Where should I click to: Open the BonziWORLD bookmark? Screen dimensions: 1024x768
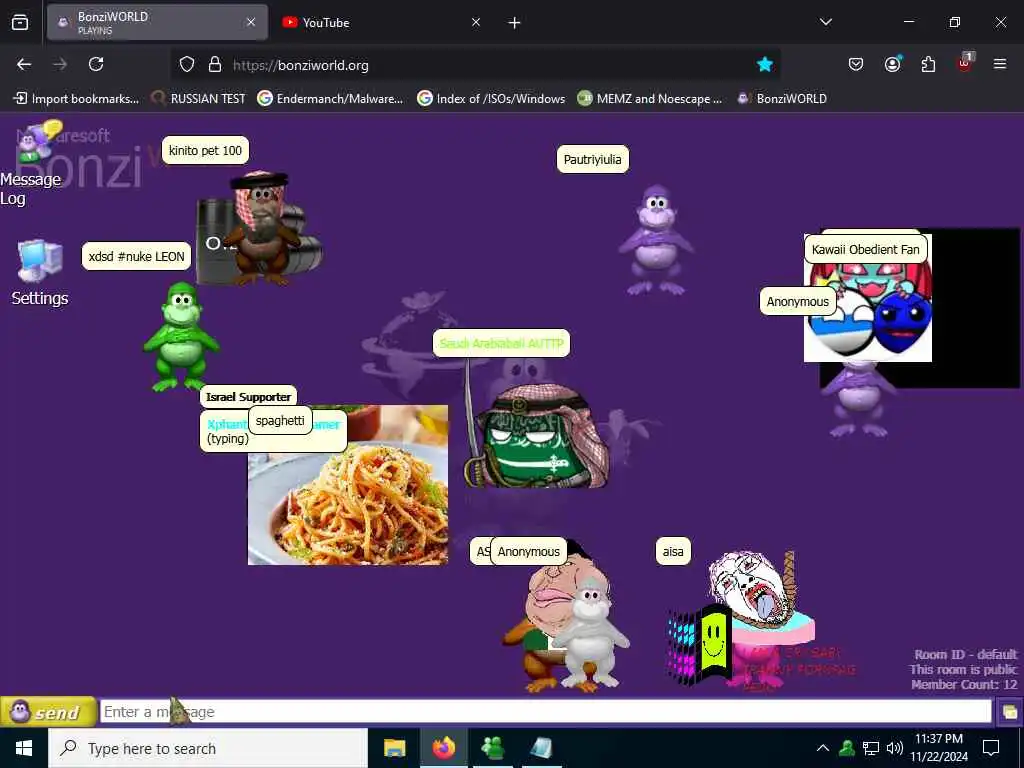point(782,99)
